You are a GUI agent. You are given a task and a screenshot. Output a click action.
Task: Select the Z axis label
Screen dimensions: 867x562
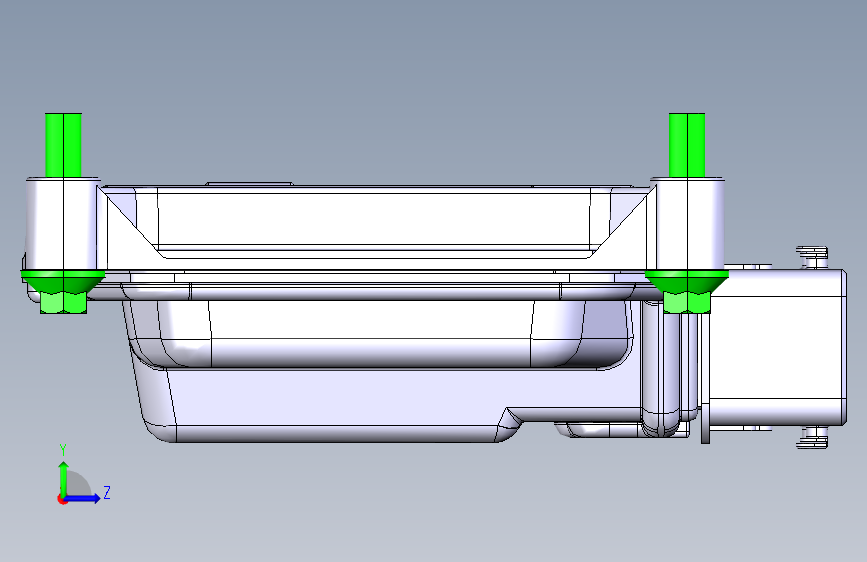(x=107, y=492)
